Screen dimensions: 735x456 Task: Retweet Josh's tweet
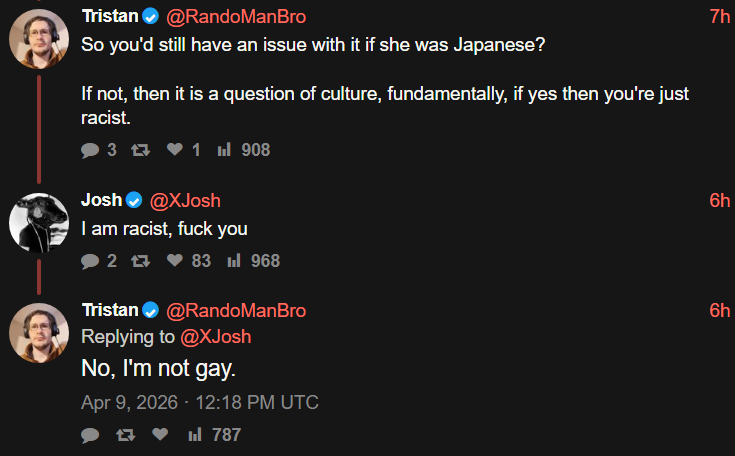141,261
